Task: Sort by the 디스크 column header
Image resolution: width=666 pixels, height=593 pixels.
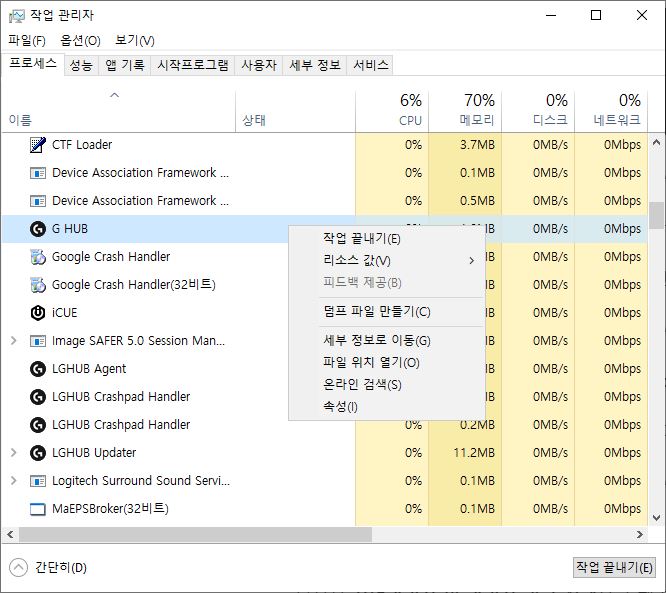Action: [x=538, y=111]
